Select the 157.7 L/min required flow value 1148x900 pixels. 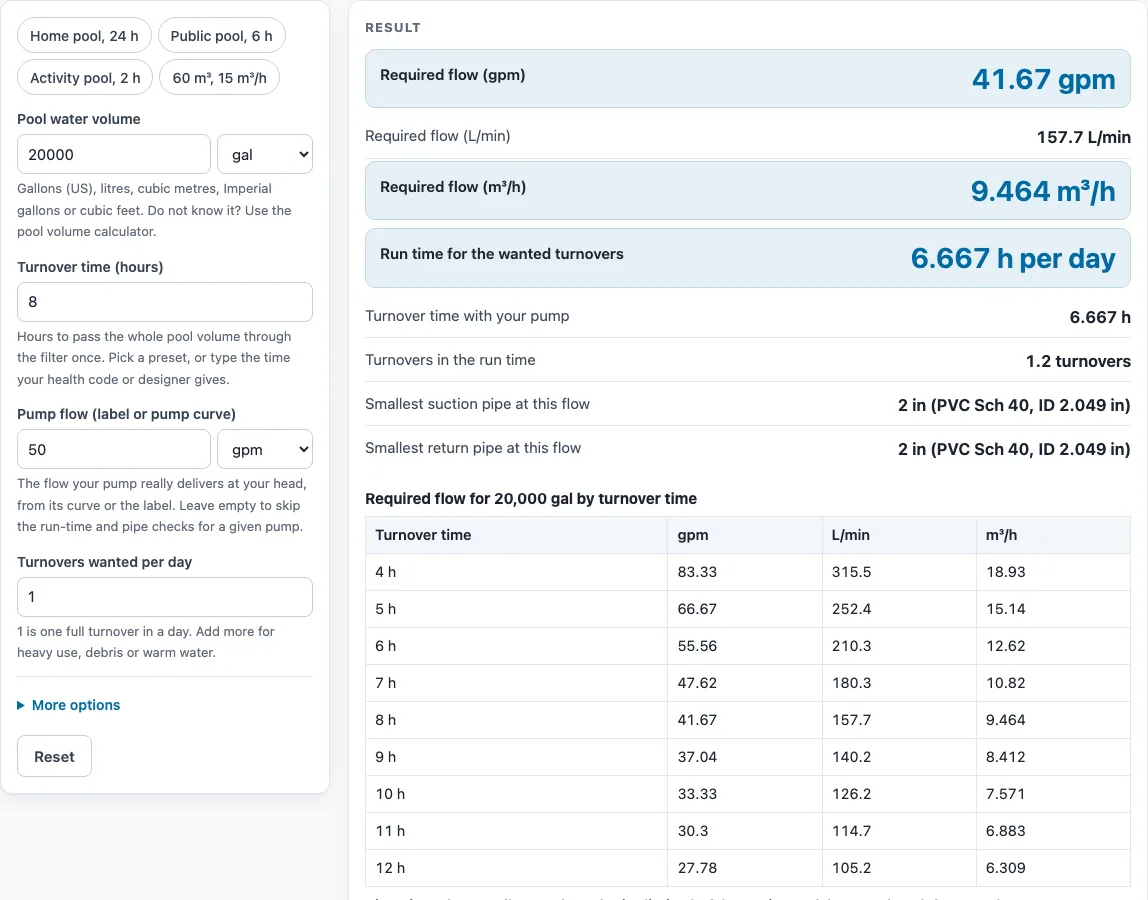(1084, 137)
